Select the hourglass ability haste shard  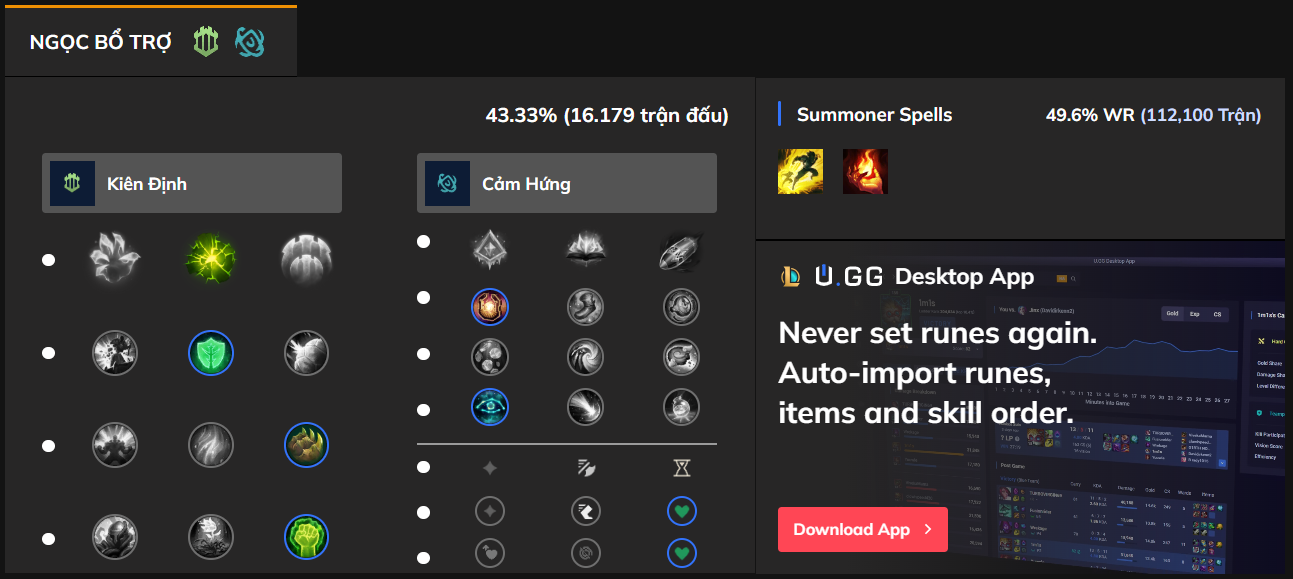click(x=681, y=467)
